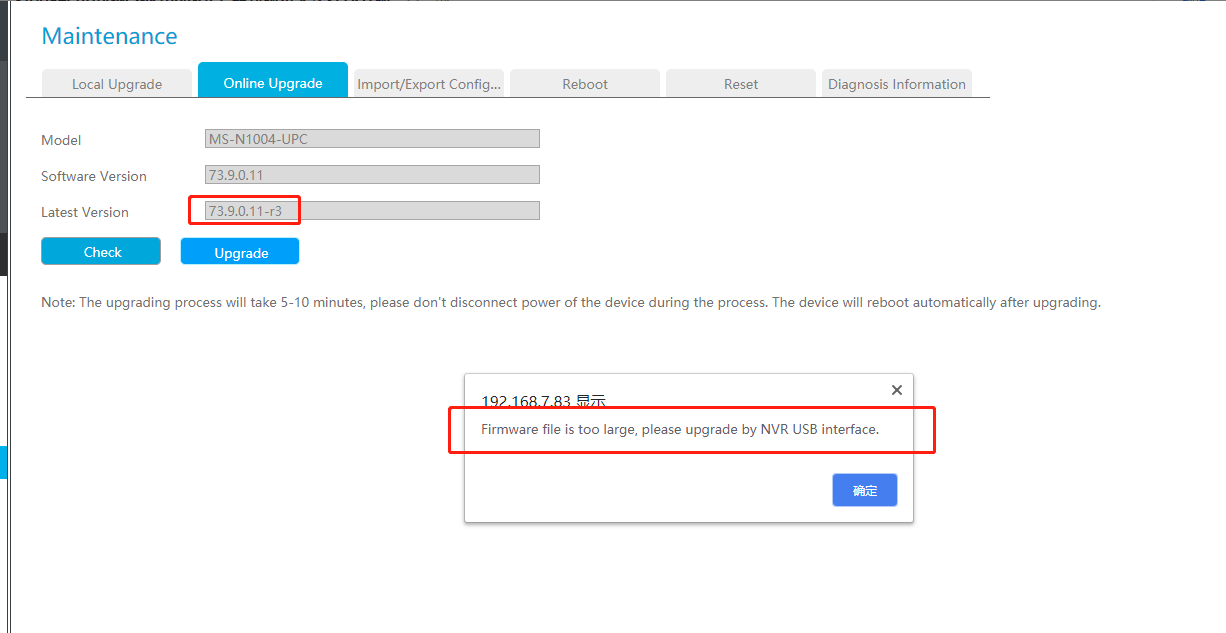This screenshot has height=633, width=1226.
Task: Click the dialog title 192.168.7.83 显示
Action: pos(543,400)
